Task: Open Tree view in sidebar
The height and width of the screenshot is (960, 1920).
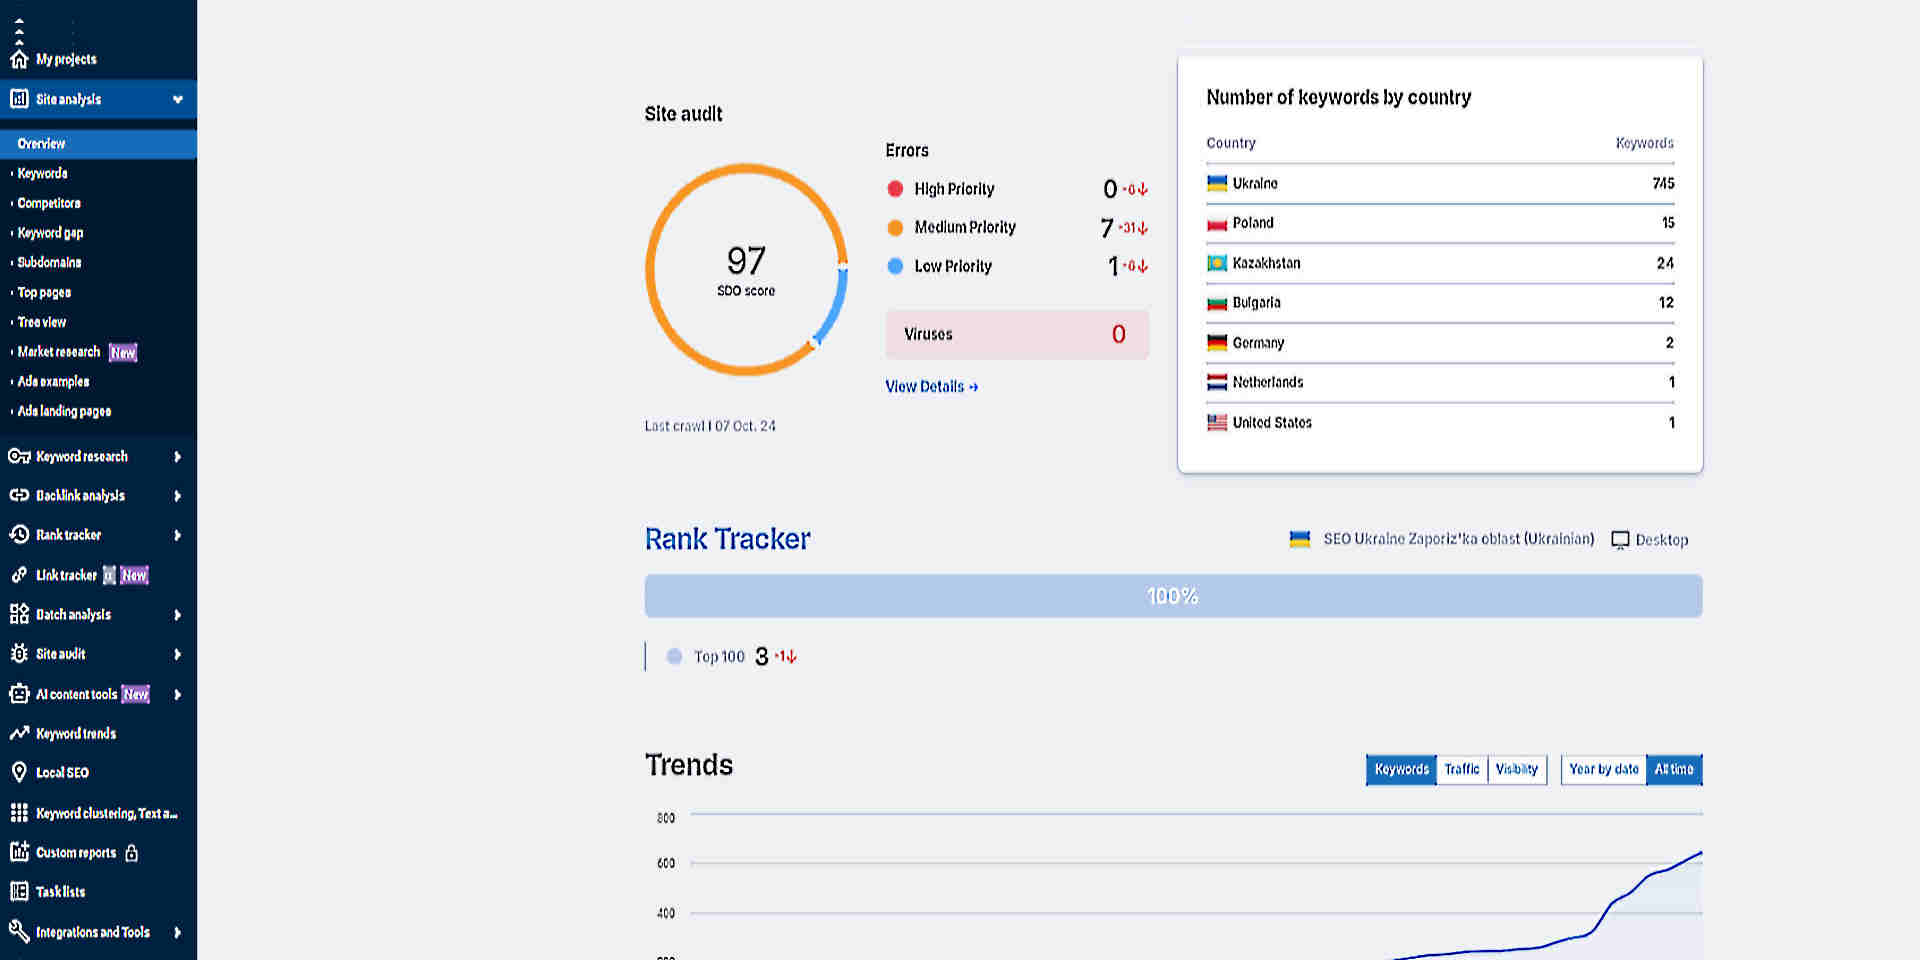Action: pos(41,322)
